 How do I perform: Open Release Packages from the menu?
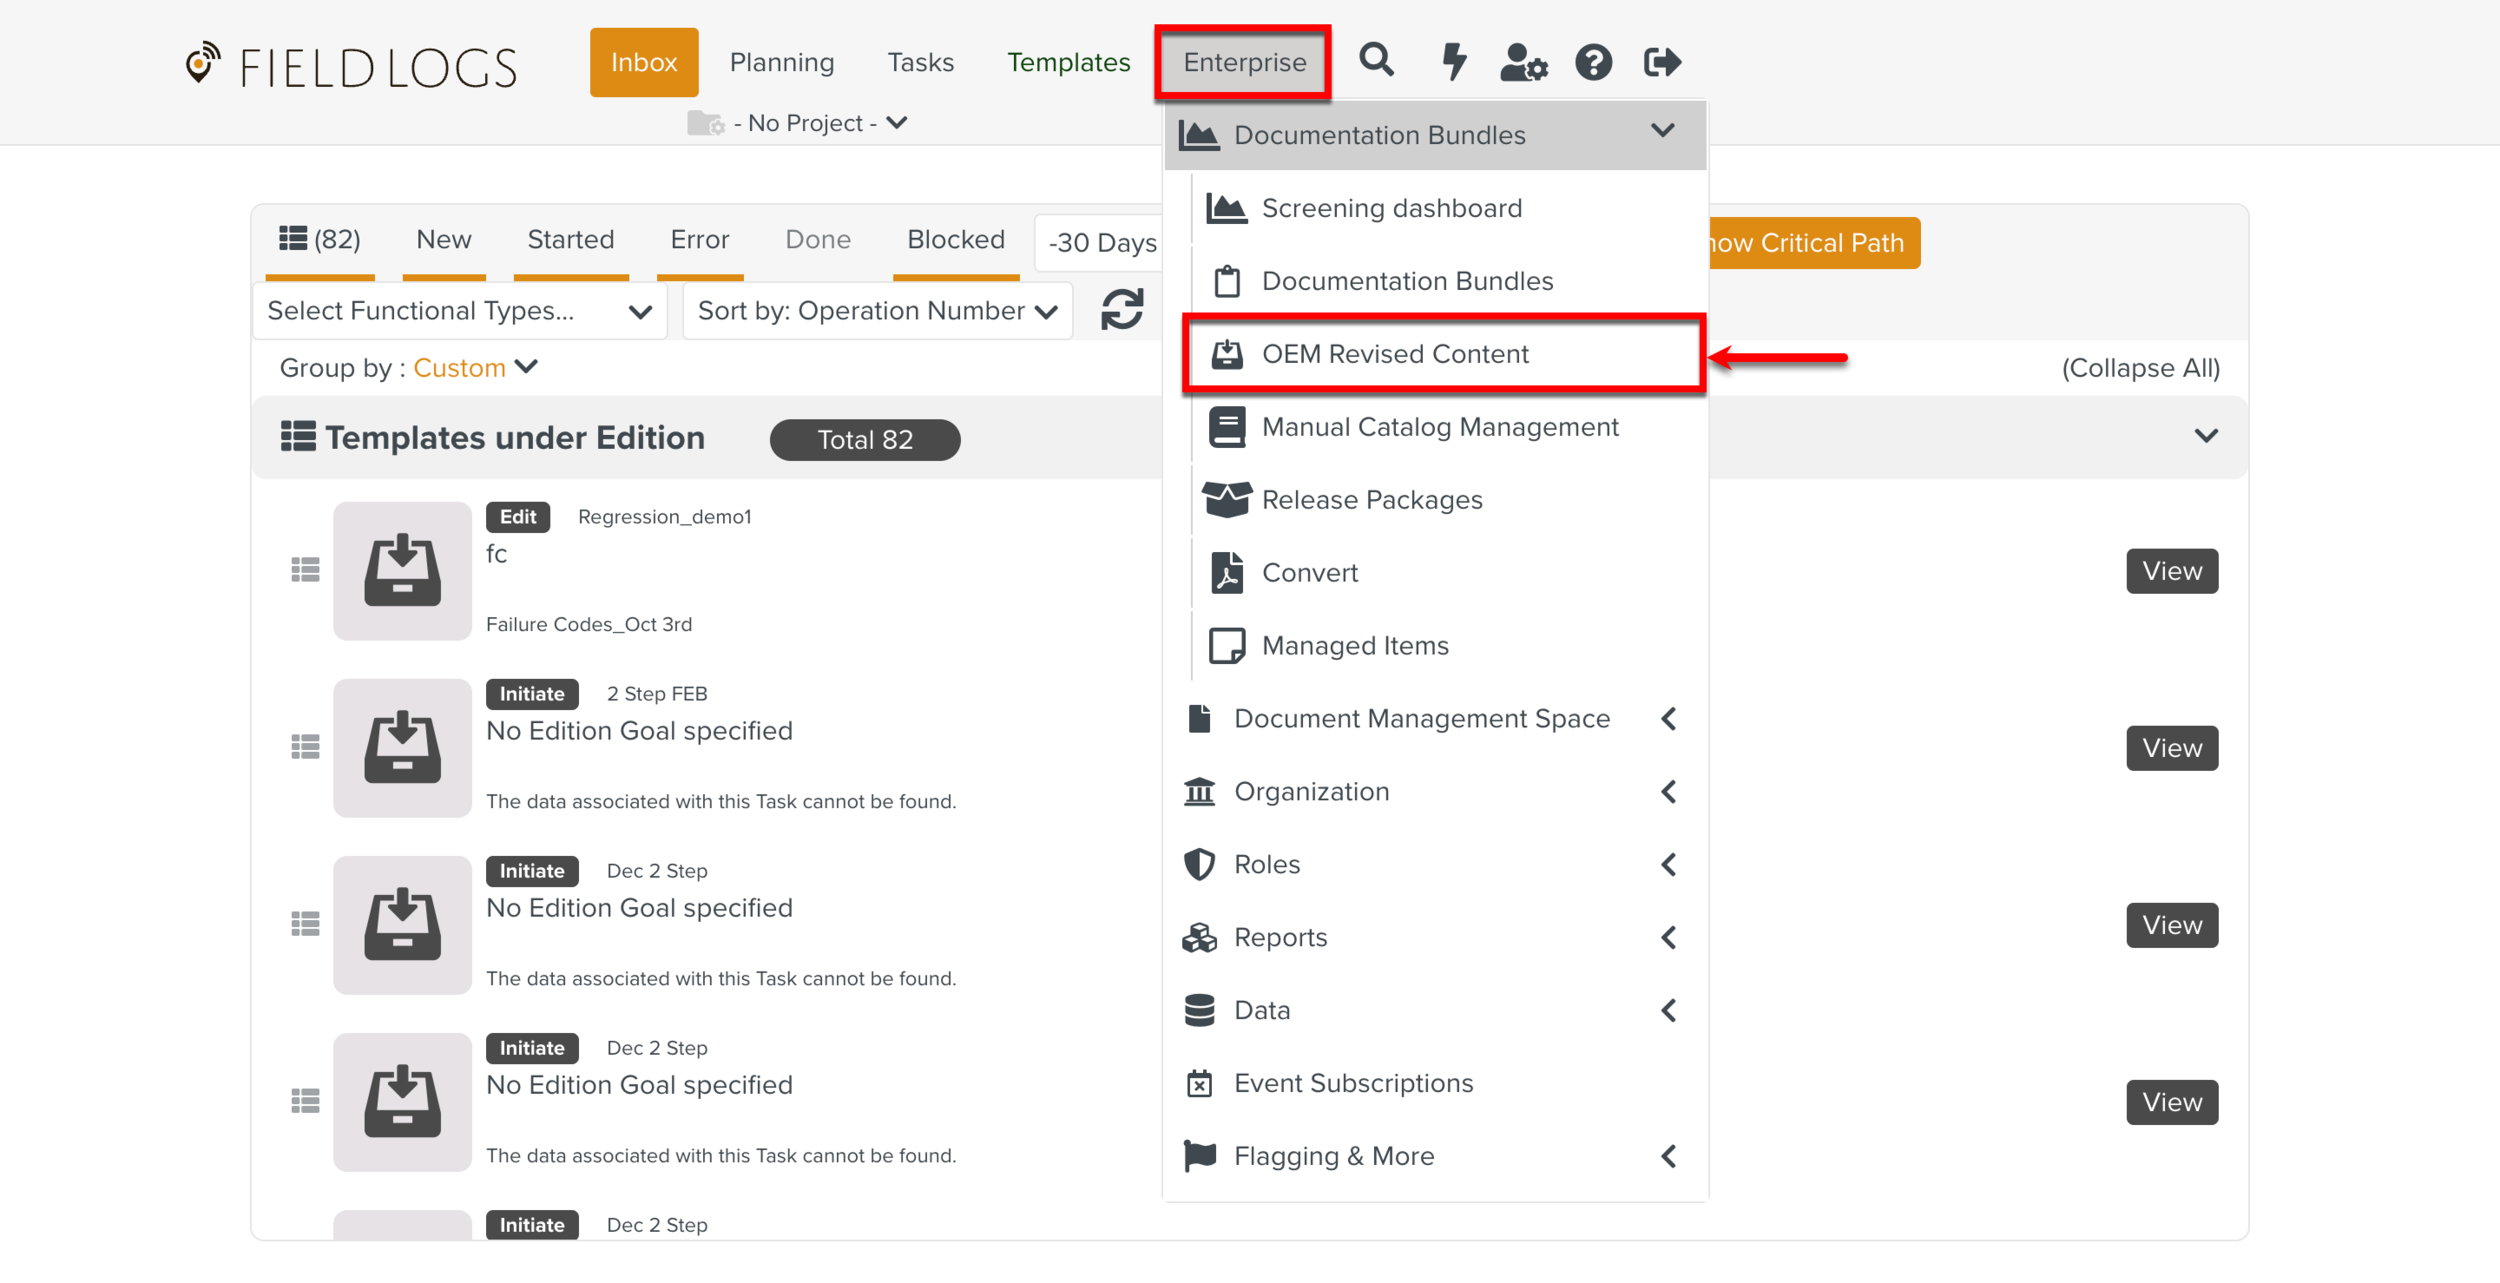[1371, 500]
